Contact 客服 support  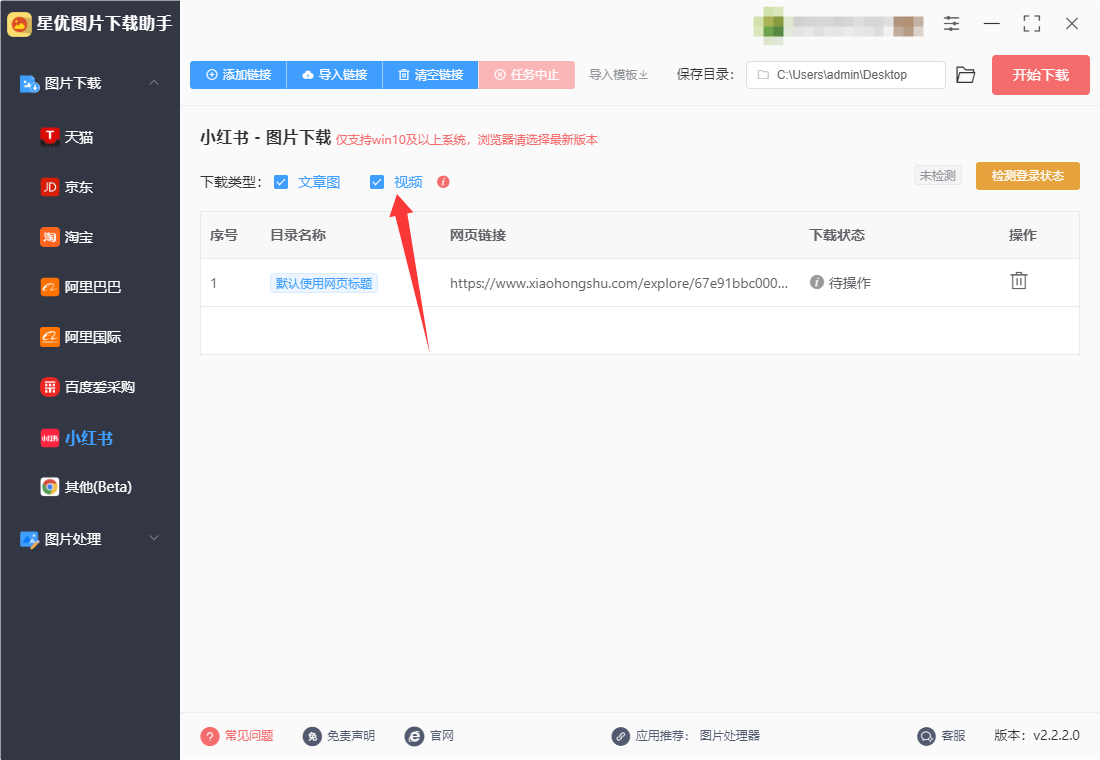(953, 735)
